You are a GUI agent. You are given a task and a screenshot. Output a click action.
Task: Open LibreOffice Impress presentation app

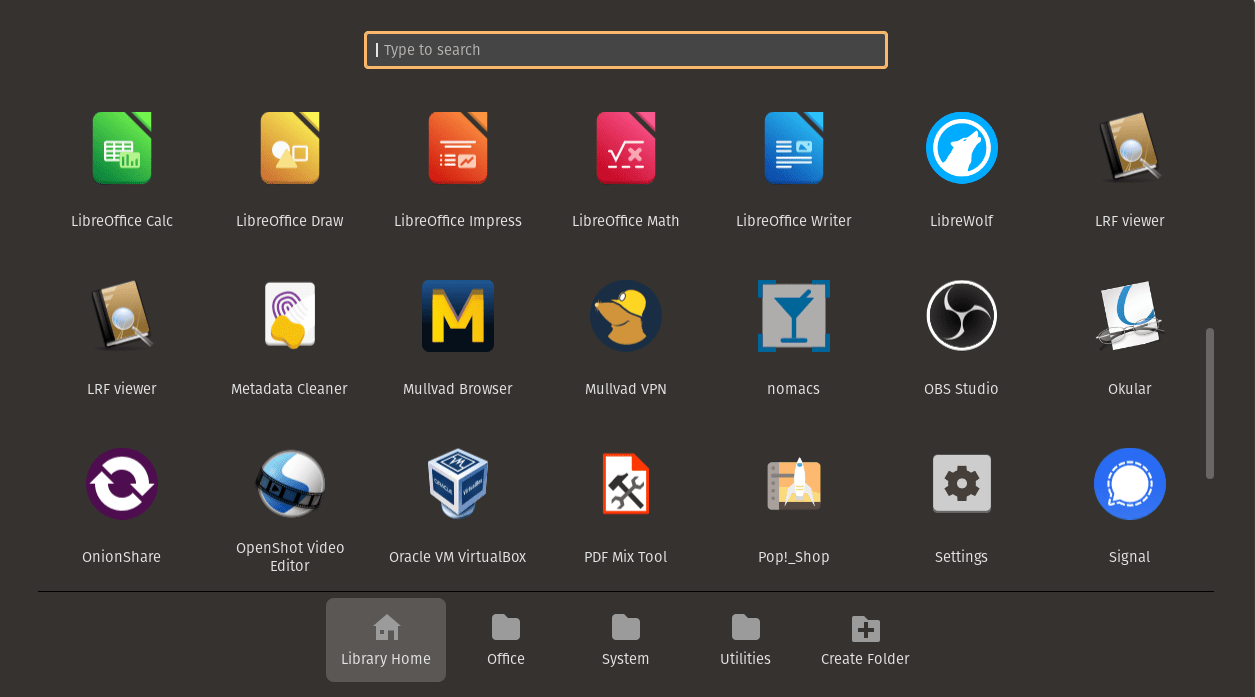pos(458,148)
